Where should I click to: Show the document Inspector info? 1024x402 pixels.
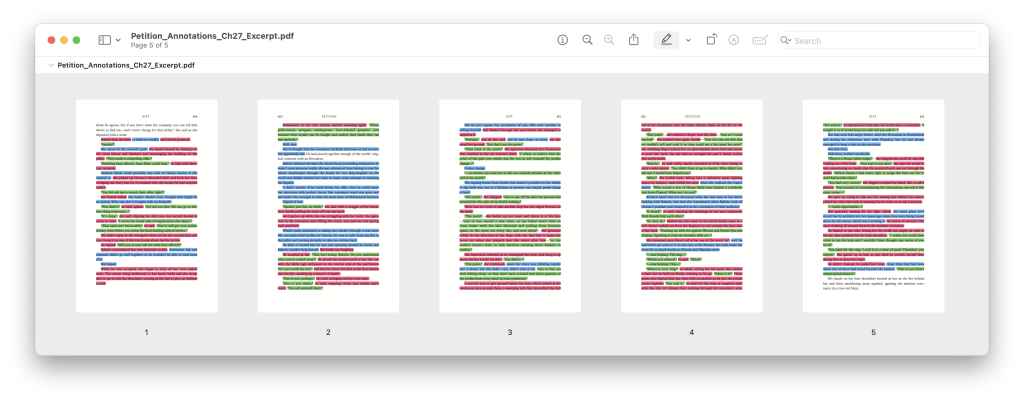(562, 40)
